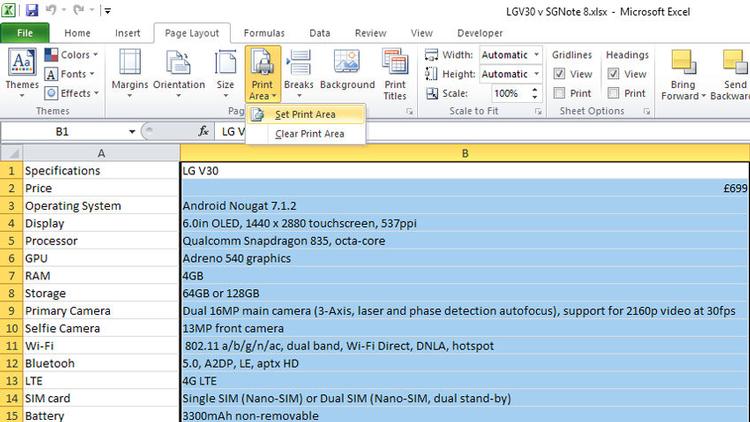Screen dimensions: 750x422
Task: Select cell 'Adreno 540 graphics'
Action: click(x=464, y=258)
